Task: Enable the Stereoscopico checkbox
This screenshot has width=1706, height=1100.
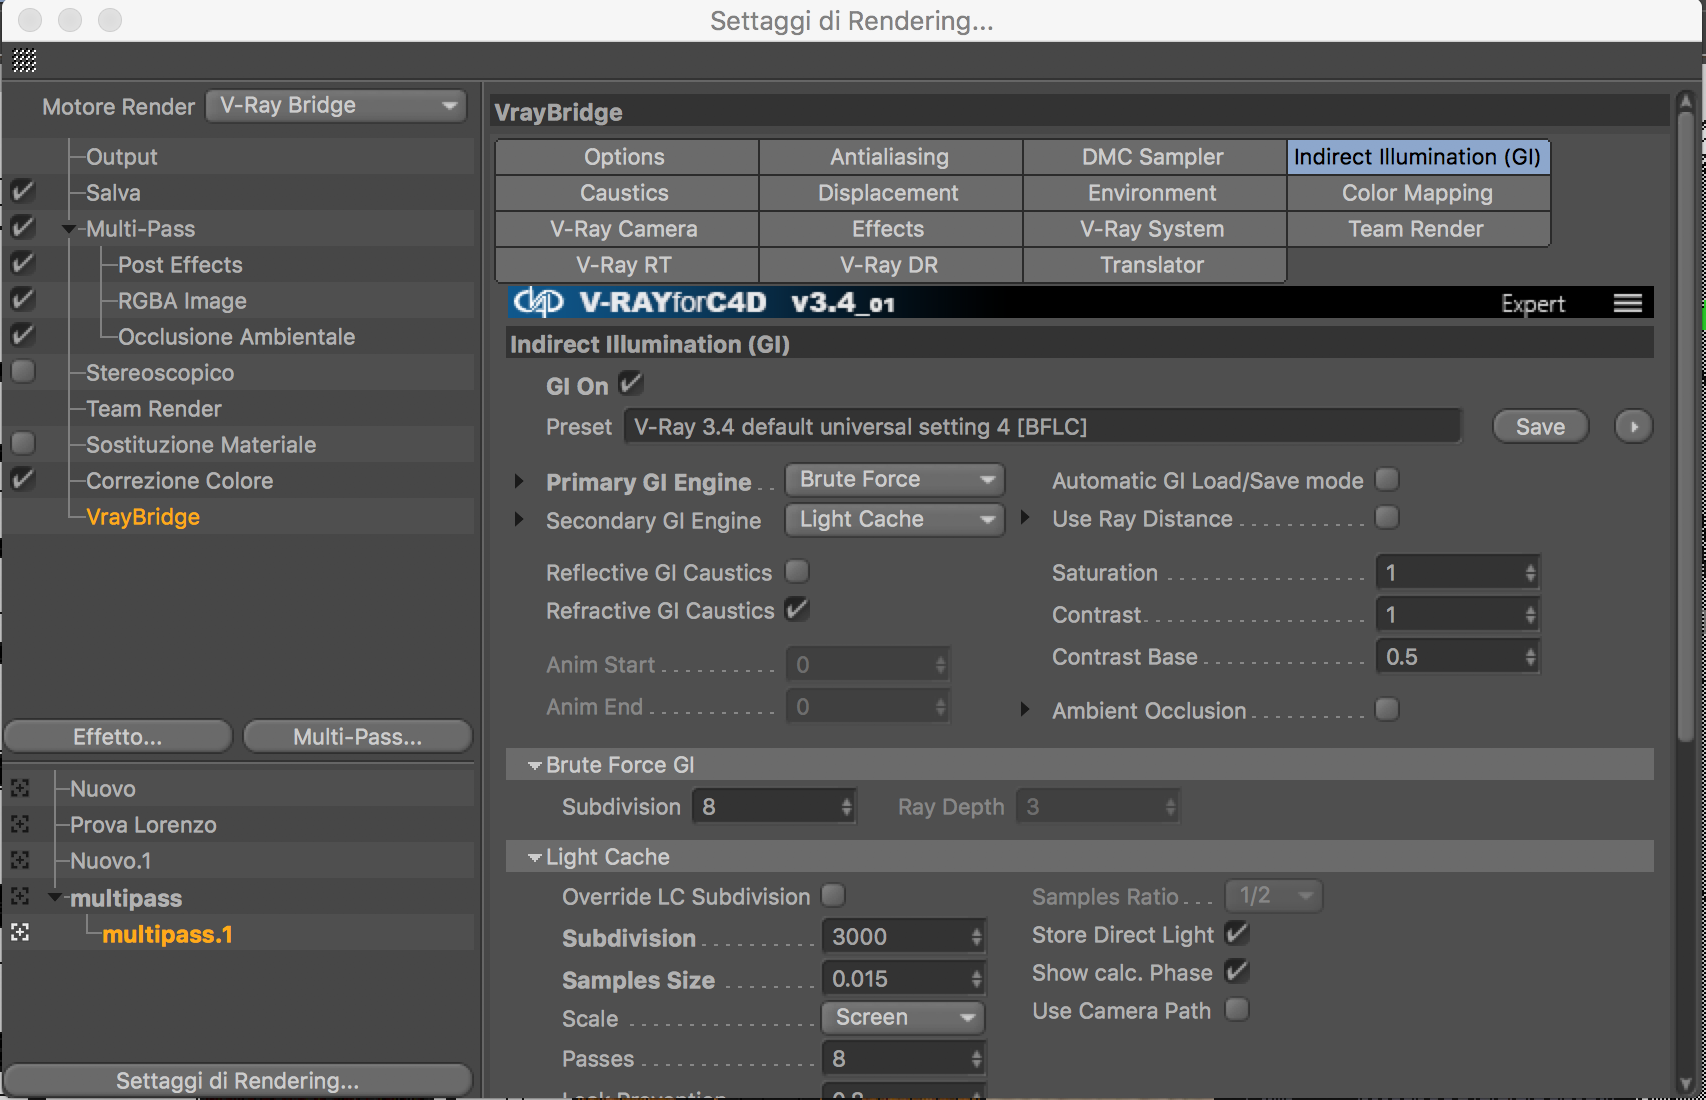Action: tap(22, 371)
